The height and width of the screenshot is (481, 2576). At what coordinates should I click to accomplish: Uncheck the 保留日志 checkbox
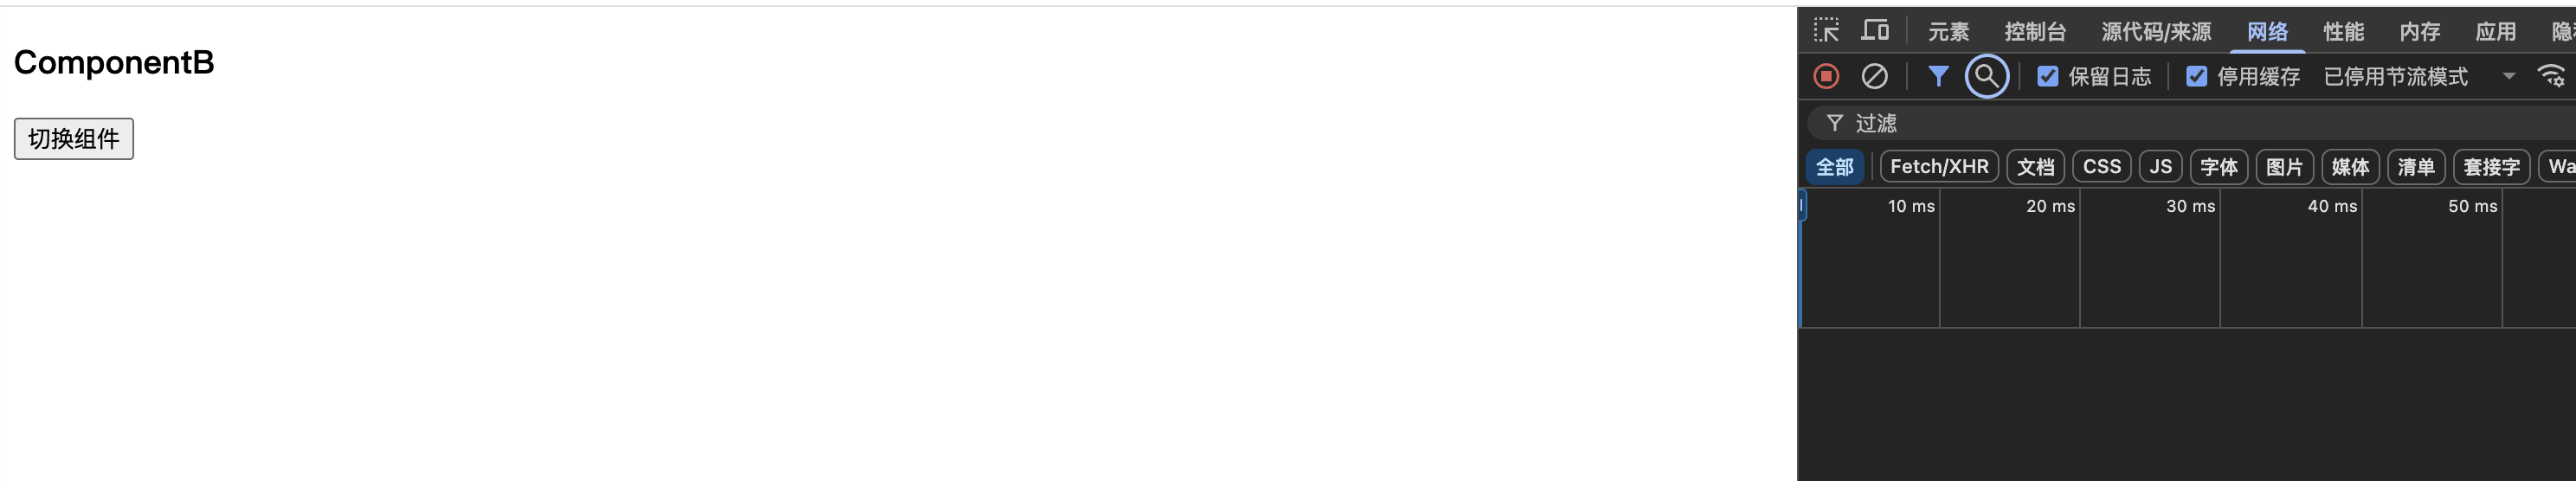tap(2047, 76)
